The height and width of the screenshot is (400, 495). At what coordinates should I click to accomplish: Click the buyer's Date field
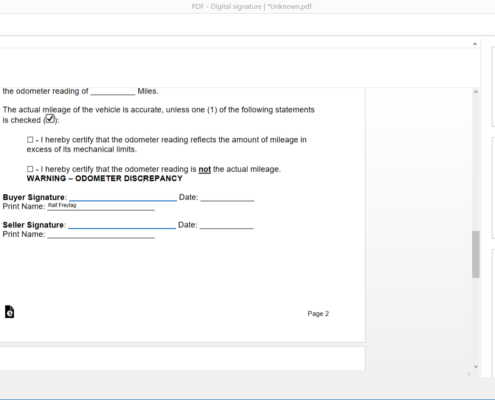pos(227,197)
